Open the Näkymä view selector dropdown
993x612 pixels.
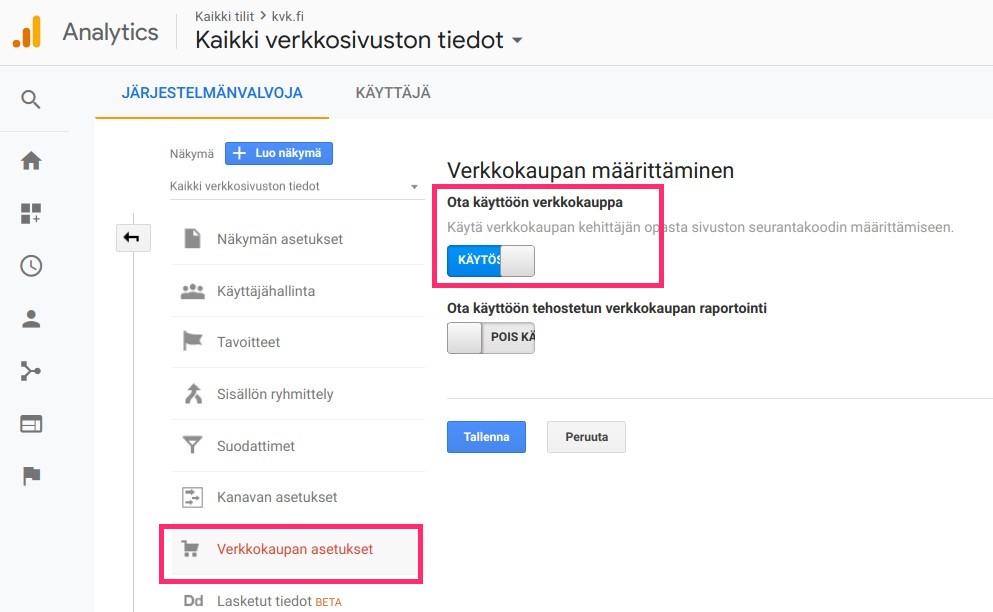(294, 186)
